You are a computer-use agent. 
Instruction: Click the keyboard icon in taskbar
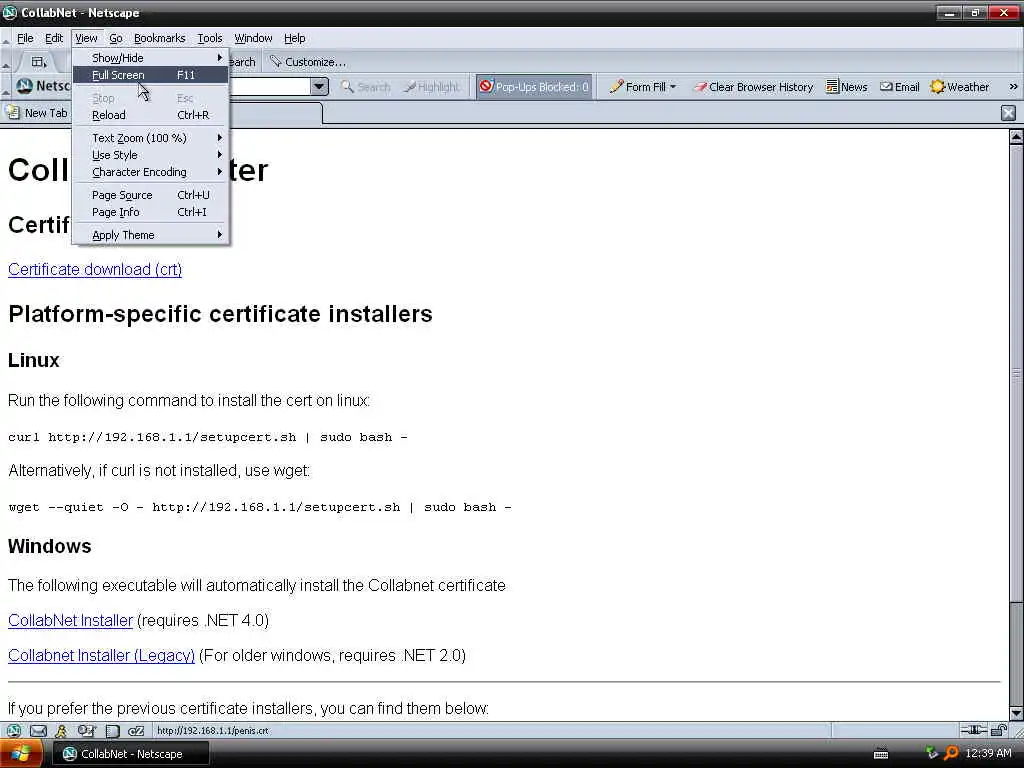click(x=881, y=754)
